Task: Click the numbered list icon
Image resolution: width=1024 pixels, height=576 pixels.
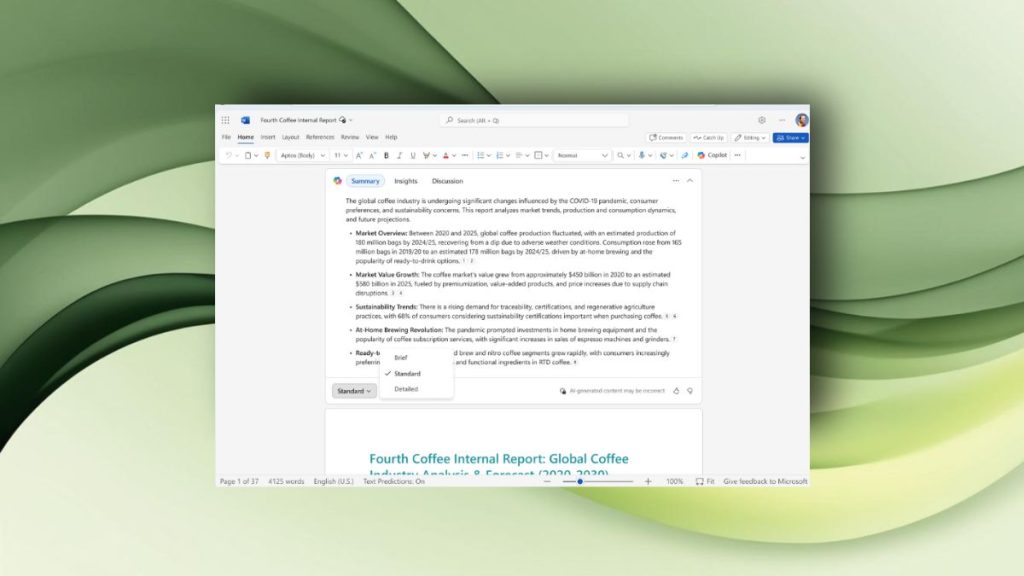Action: coord(500,155)
